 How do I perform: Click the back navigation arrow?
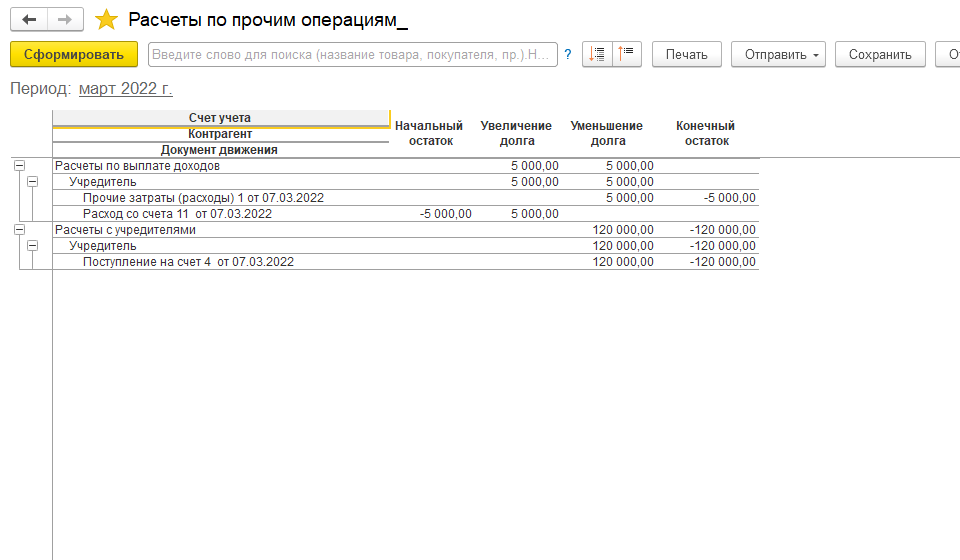[29, 20]
